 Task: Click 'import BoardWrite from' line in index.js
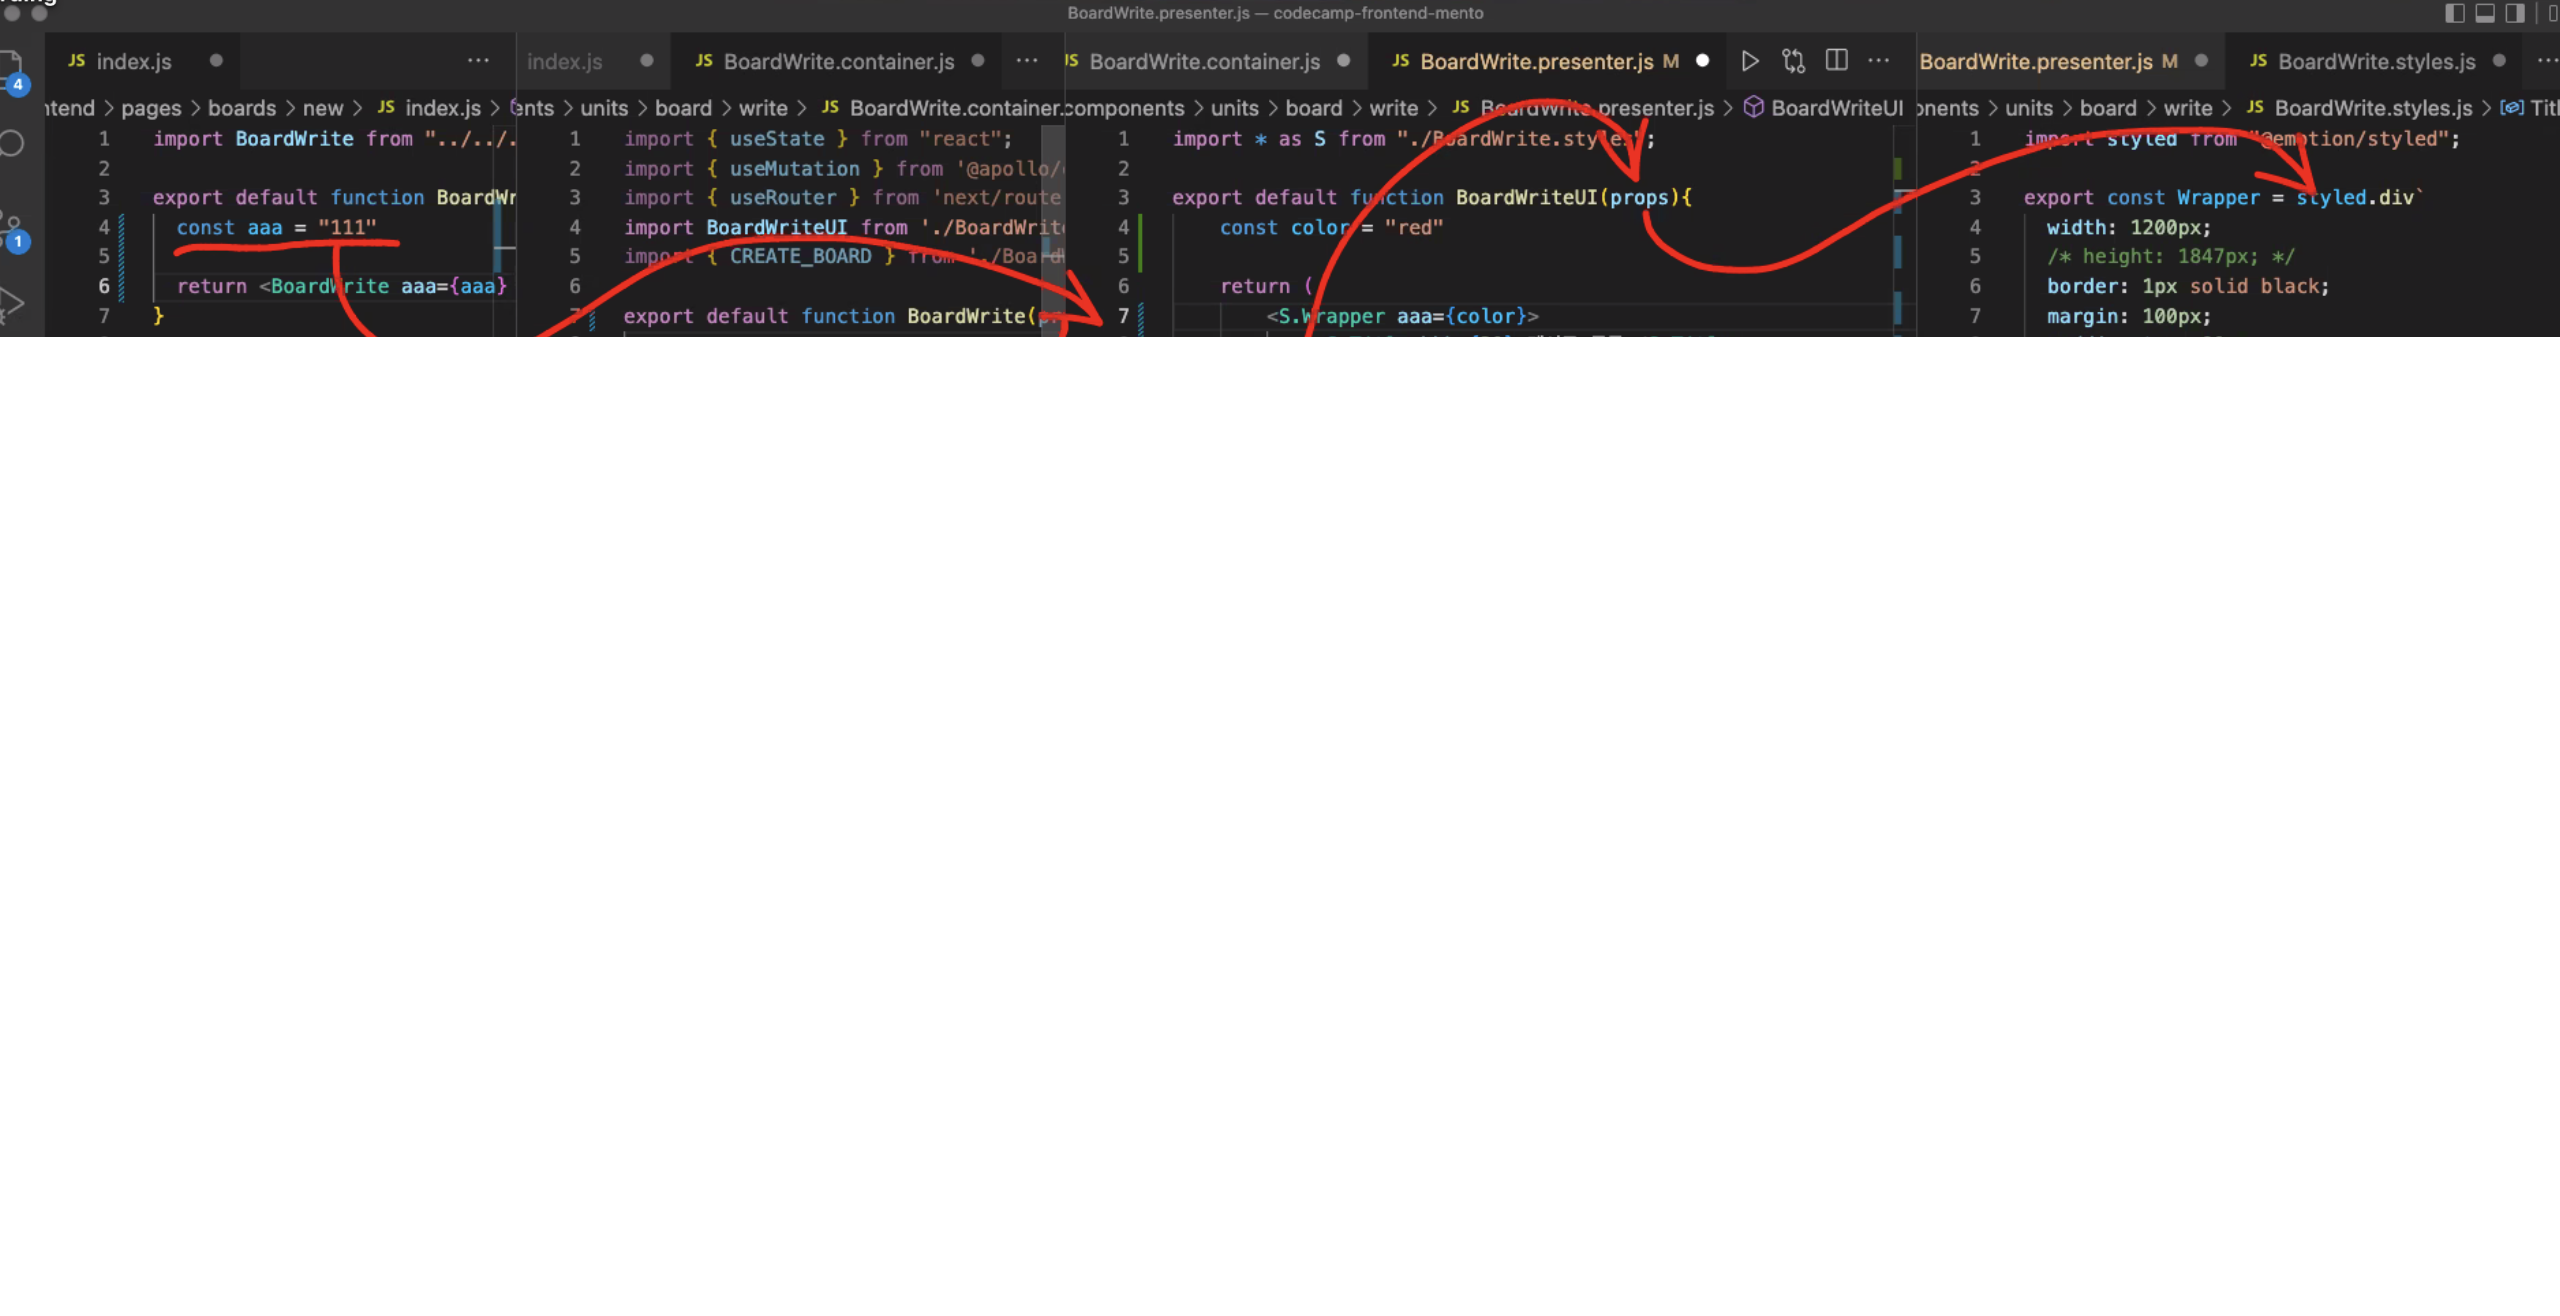(x=334, y=139)
